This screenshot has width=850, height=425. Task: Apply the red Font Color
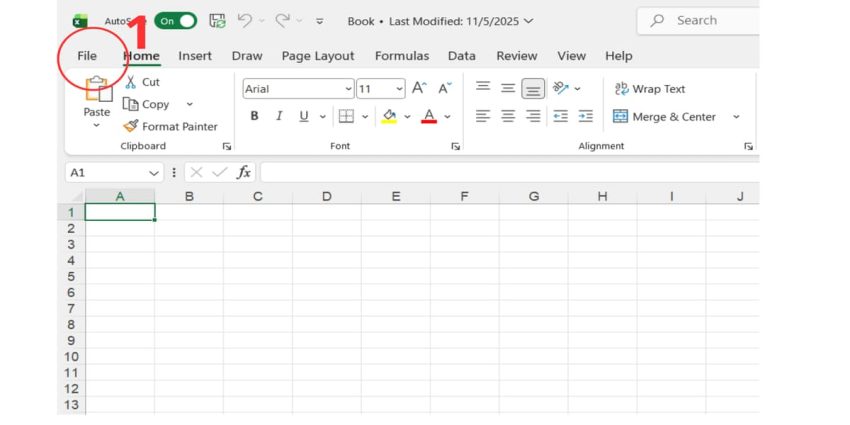coord(429,116)
